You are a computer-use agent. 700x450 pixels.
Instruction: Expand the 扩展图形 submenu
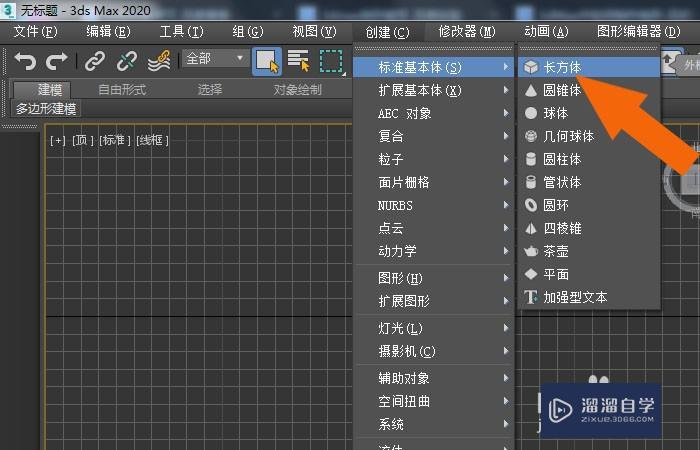pyautogui.click(x=434, y=301)
